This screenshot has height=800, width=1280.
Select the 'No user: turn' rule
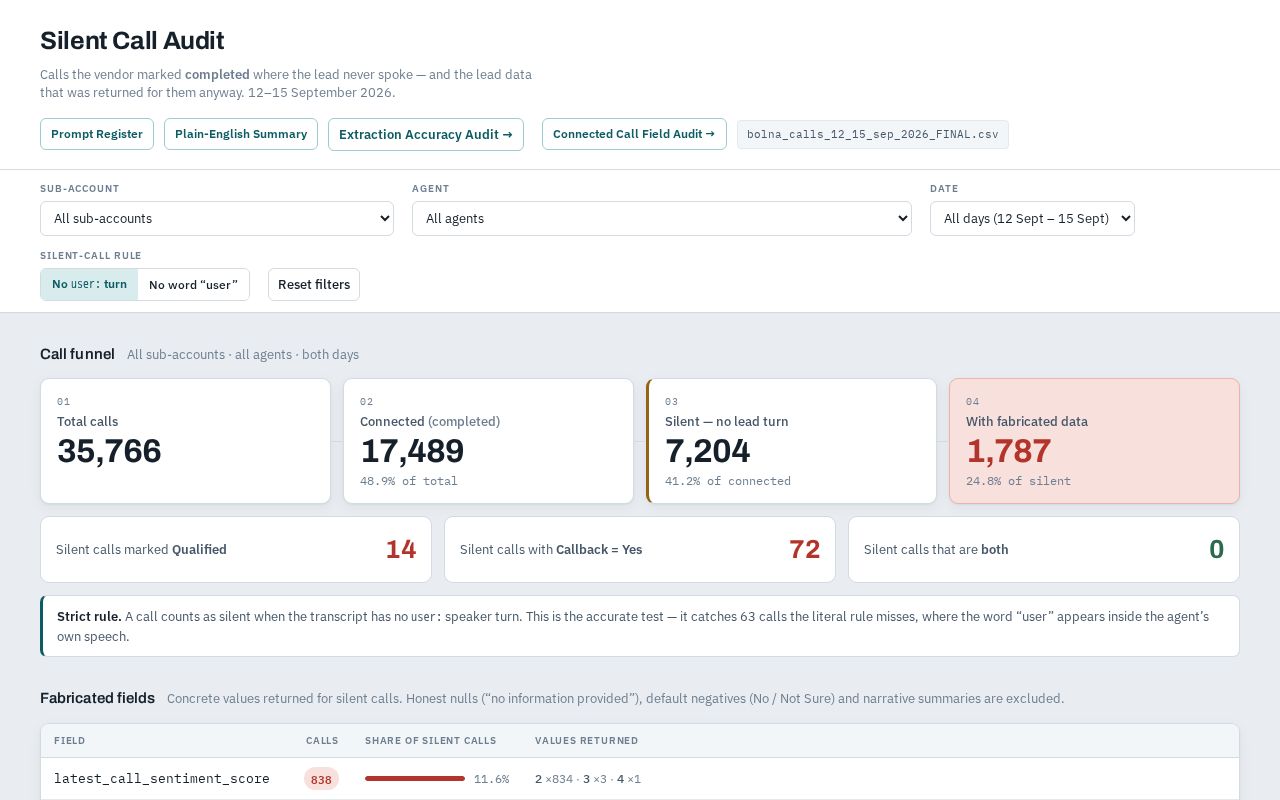[x=89, y=284]
